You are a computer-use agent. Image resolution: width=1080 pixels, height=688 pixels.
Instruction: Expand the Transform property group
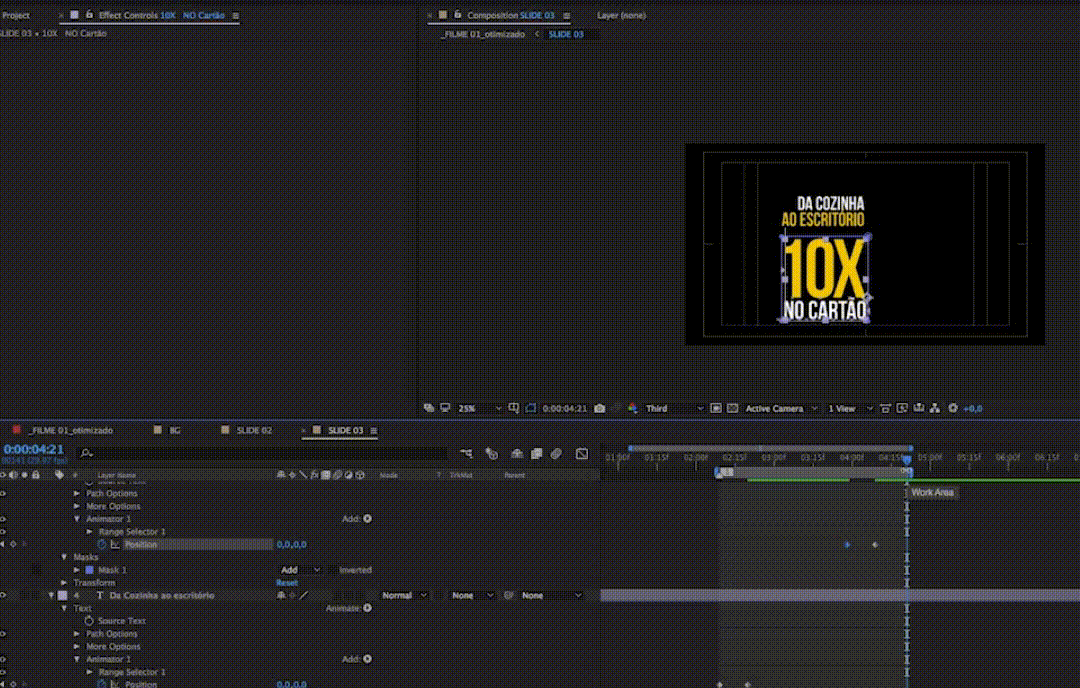click(65, 583)
